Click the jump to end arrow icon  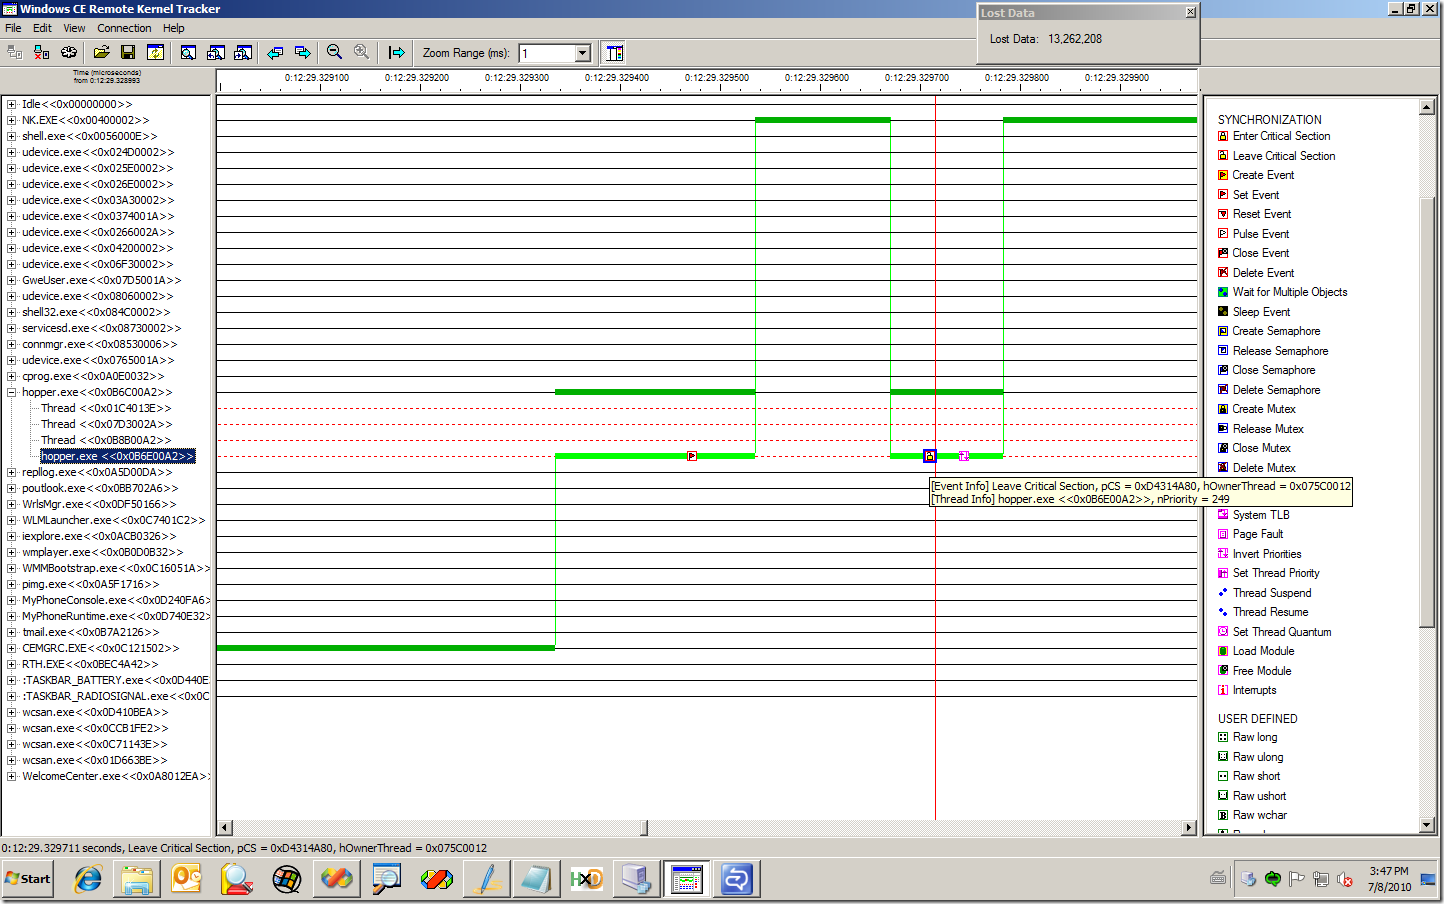pos(397,52)
